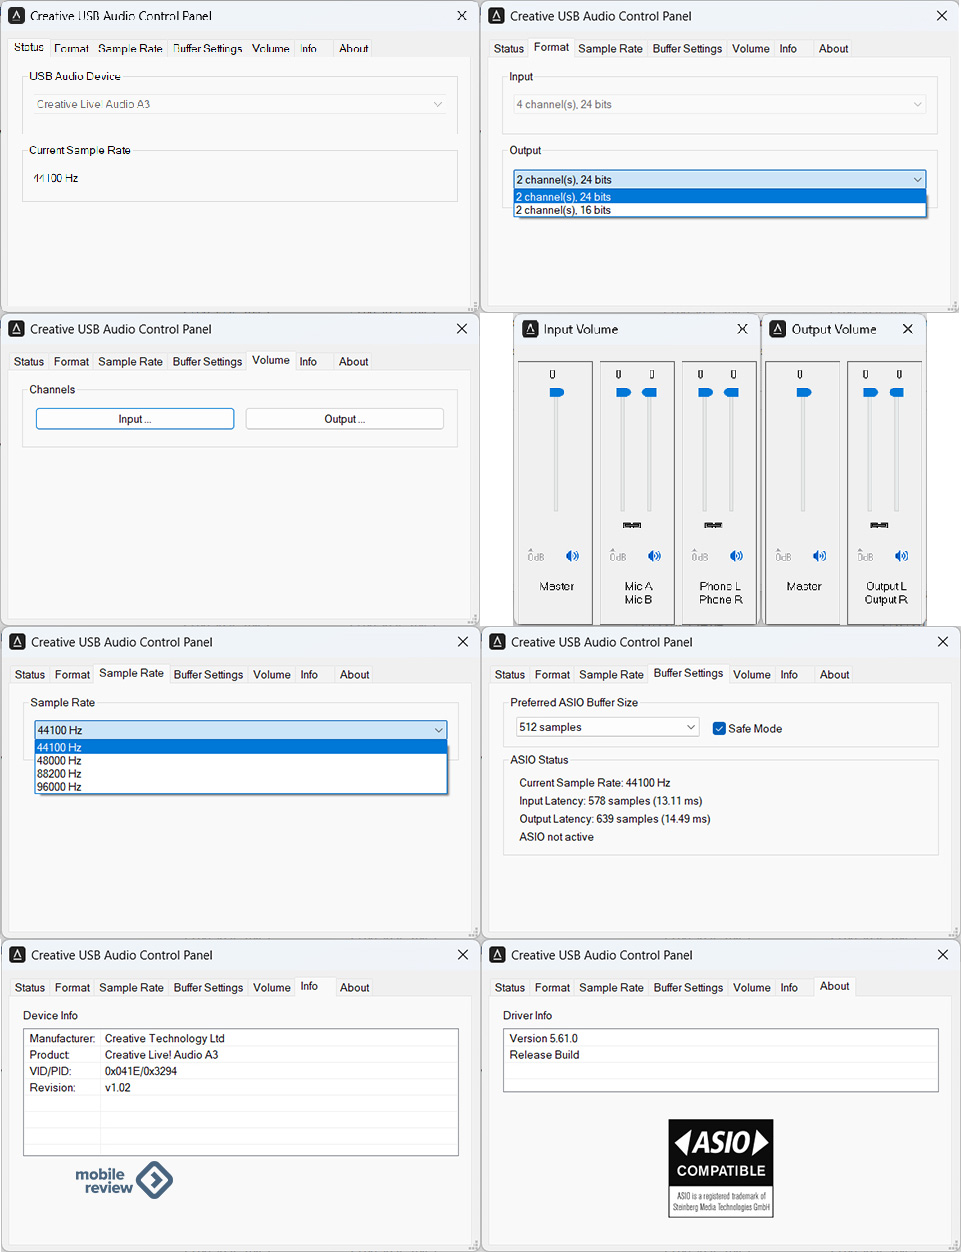961x1252 pixels.
Task: Mute the Input Volume Master channel speaker icon
Action: pos(572,556)
